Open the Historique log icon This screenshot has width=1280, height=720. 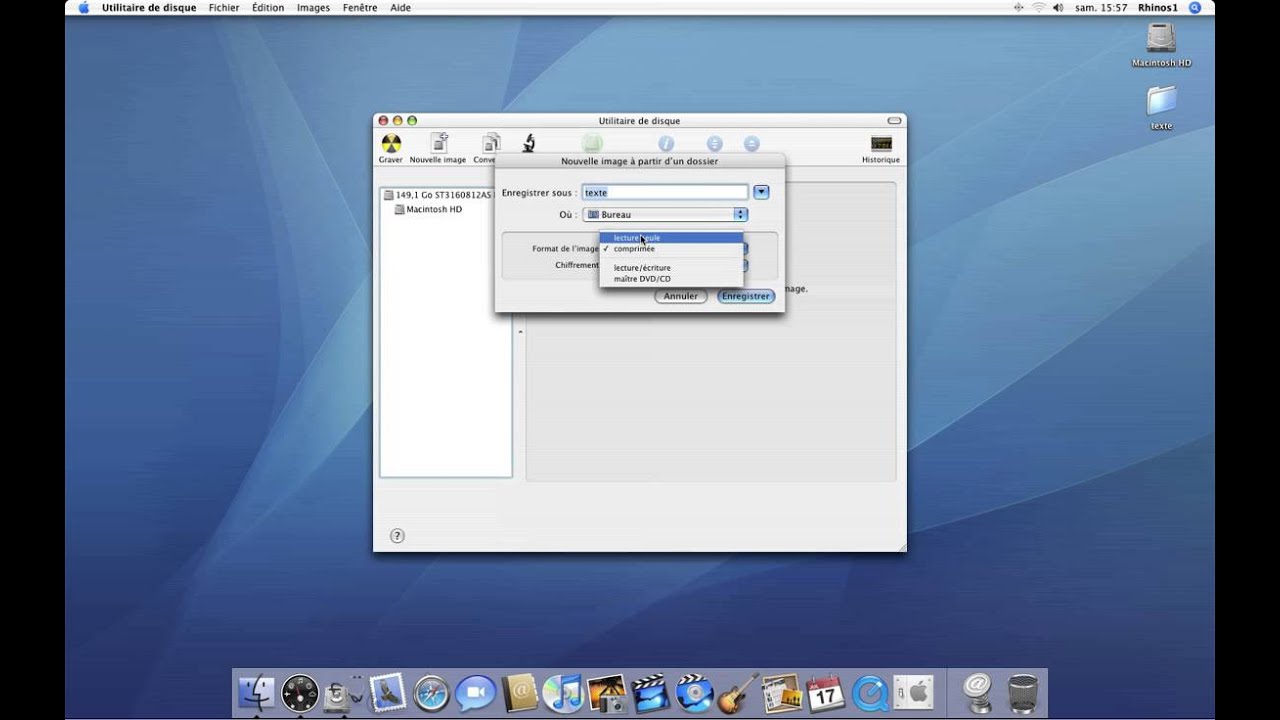pos(881,144)
